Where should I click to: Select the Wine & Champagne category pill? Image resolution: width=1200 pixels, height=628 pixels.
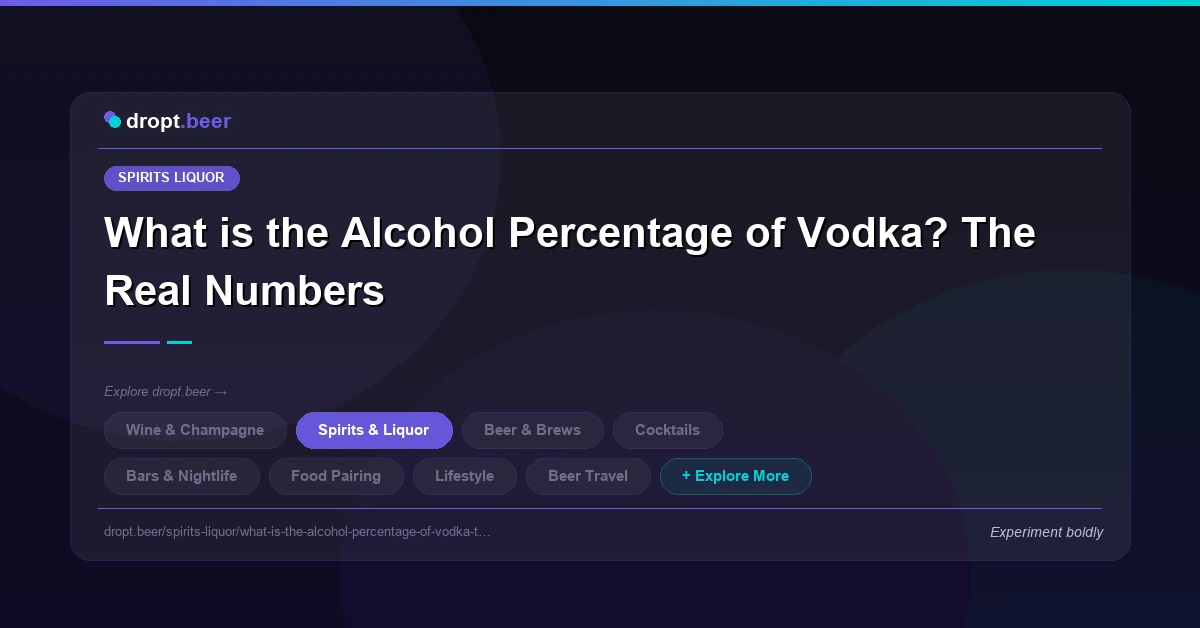(x=195, y=430)
